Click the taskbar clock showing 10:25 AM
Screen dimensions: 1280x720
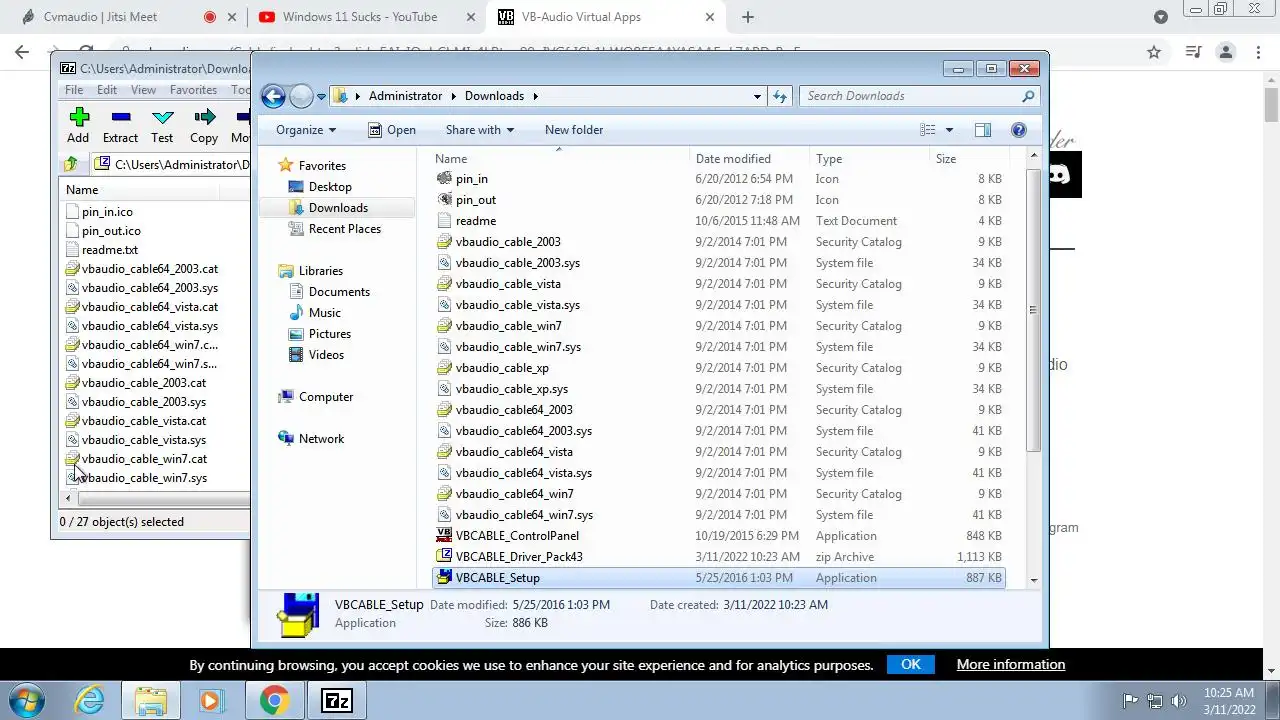1230,701
